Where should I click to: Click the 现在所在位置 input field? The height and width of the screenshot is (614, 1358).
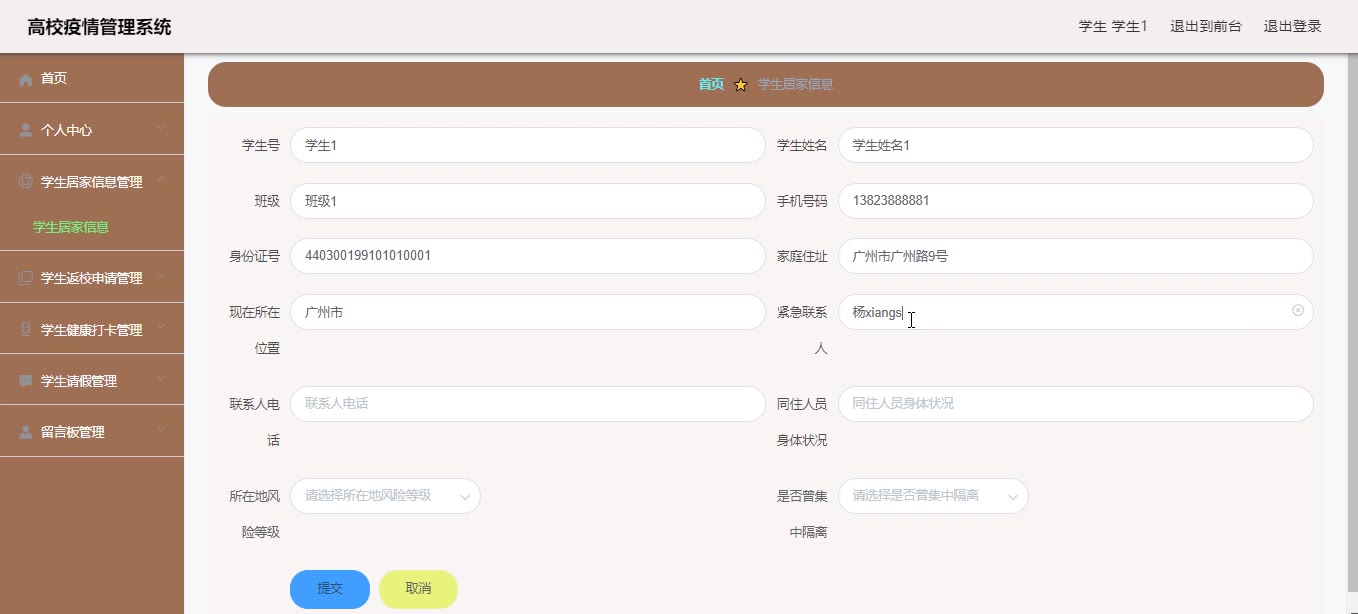528,312
